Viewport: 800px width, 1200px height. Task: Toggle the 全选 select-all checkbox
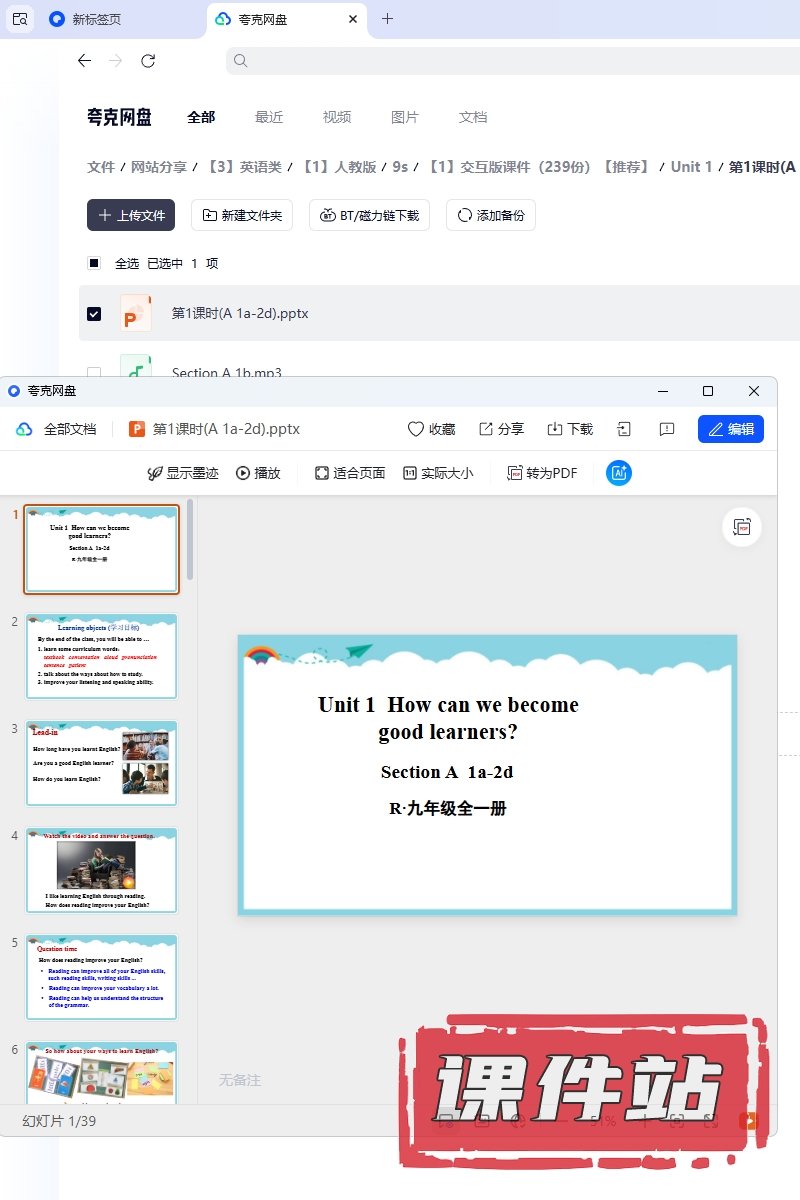coord(94,263)
